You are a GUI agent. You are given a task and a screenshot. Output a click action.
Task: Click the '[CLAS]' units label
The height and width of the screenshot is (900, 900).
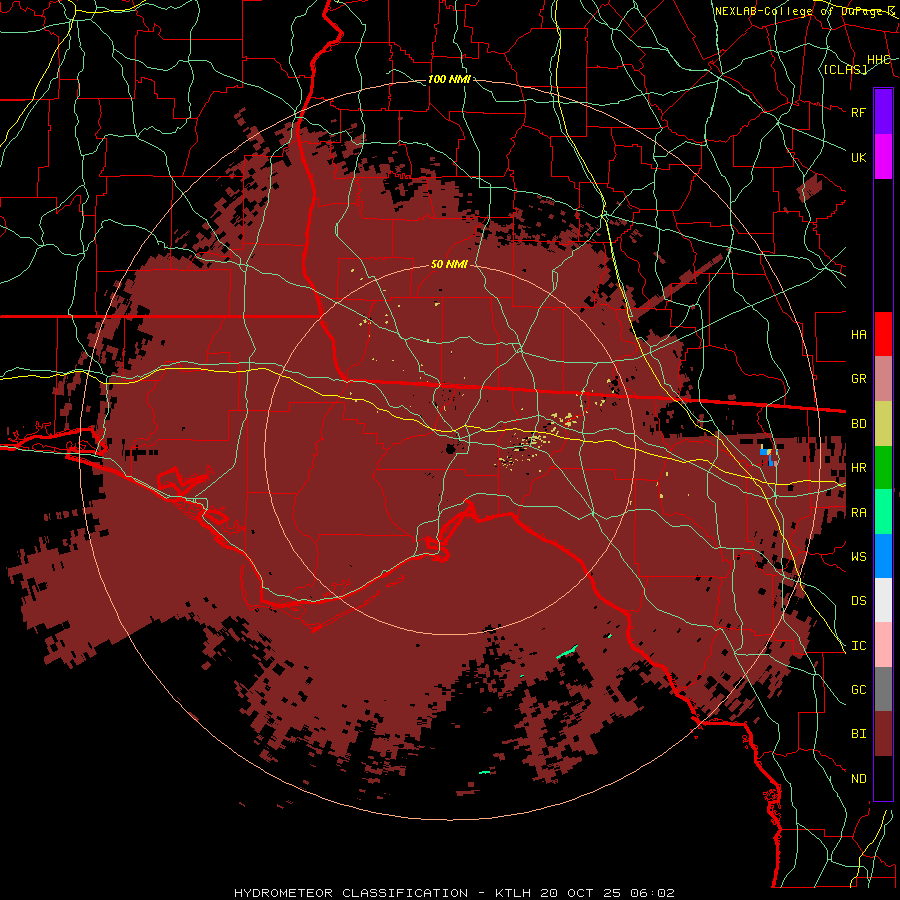pyautogui.click(x=845, y=69)
